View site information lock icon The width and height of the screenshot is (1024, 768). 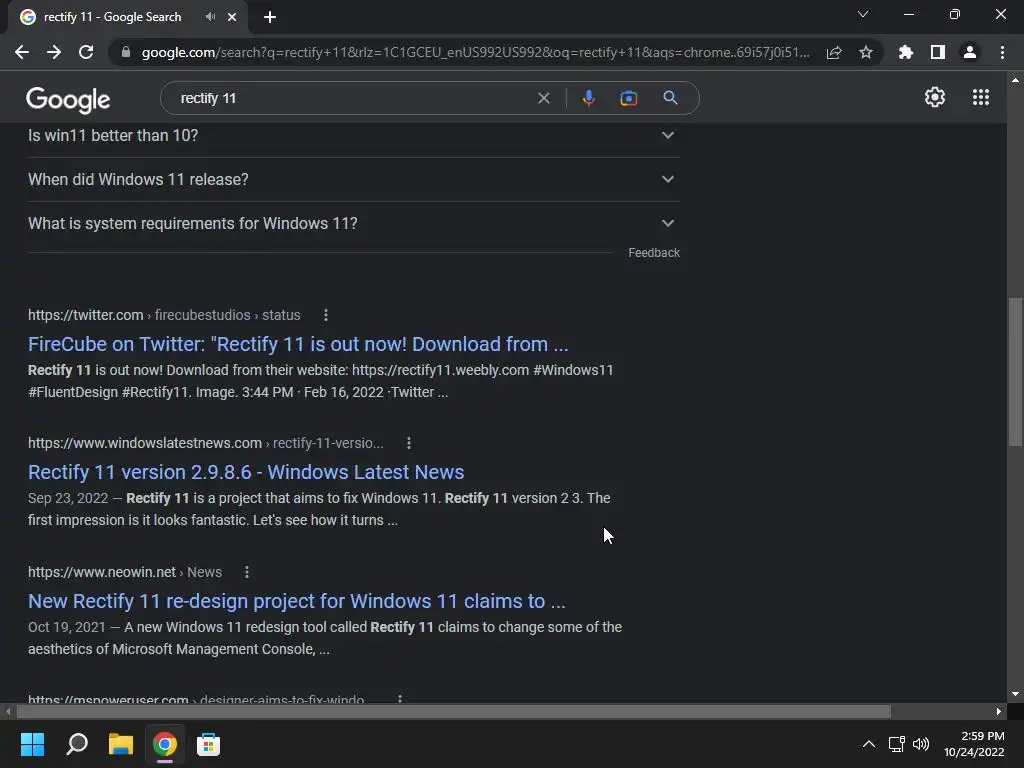pos(126,52)
